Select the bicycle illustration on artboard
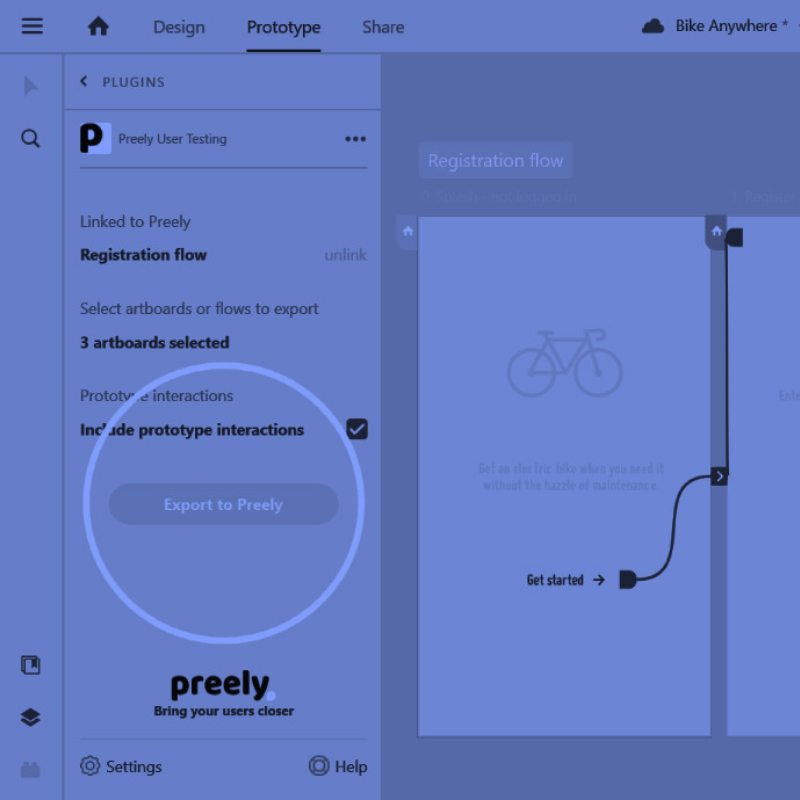Viewport: 800px width, 800px height. pos(564,363)
